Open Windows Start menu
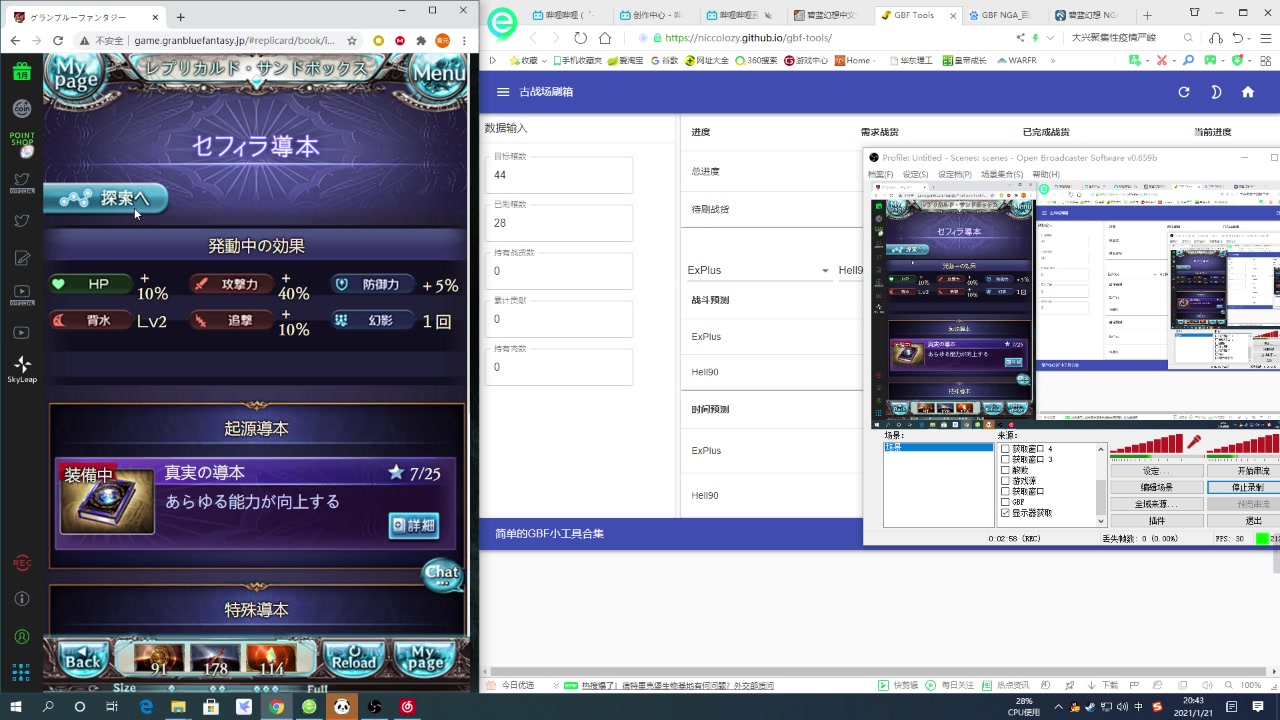1280x720 pixels. tap(16, 706)
